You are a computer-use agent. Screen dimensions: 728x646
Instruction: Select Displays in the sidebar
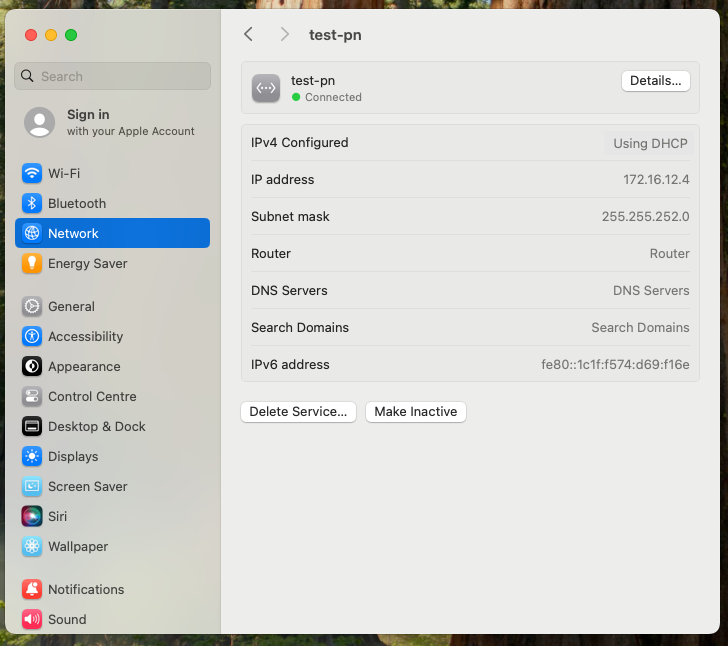pyautogui.click(x=73, y=457)
